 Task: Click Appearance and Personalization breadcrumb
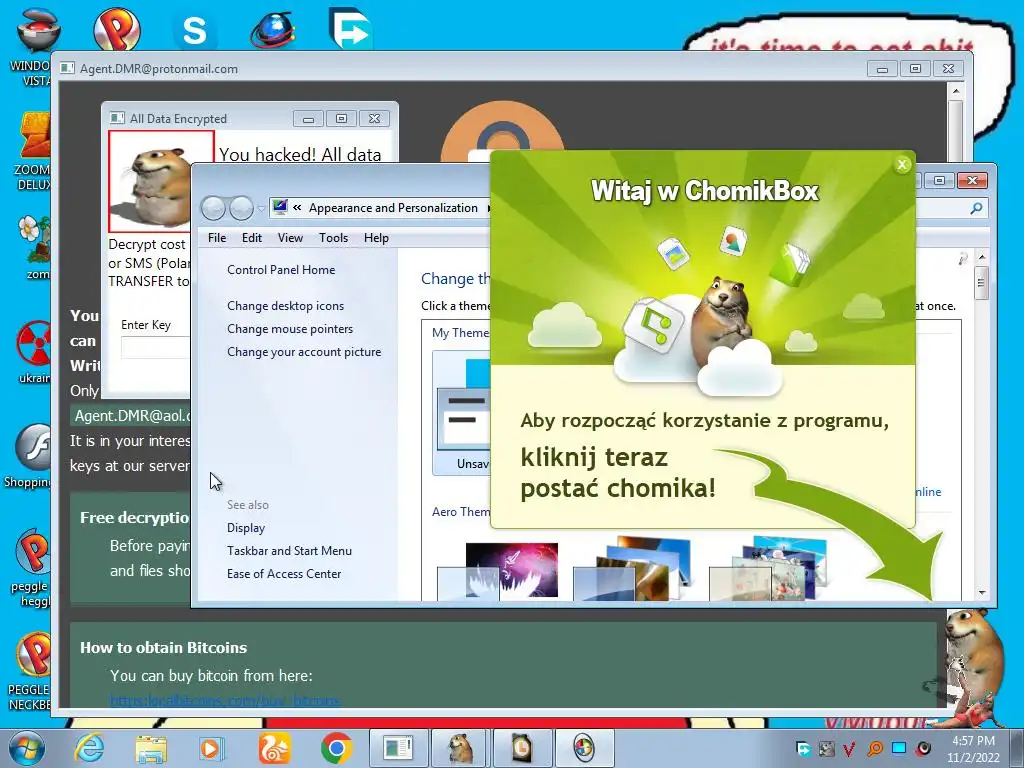[393, 208]
